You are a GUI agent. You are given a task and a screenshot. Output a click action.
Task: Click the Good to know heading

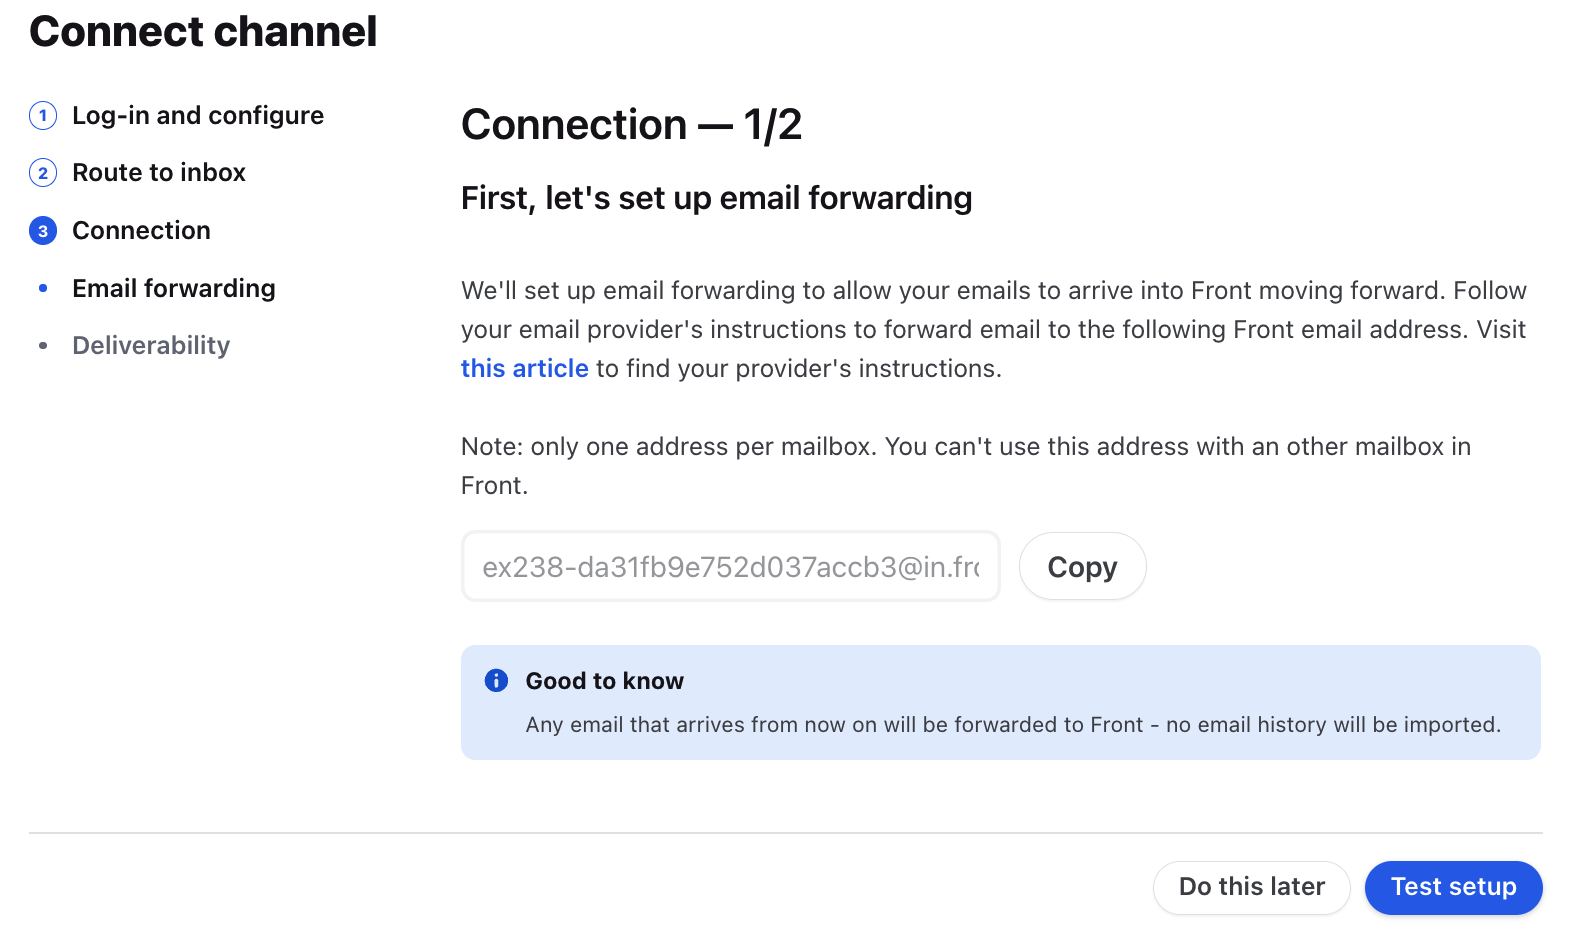(605, 681)
